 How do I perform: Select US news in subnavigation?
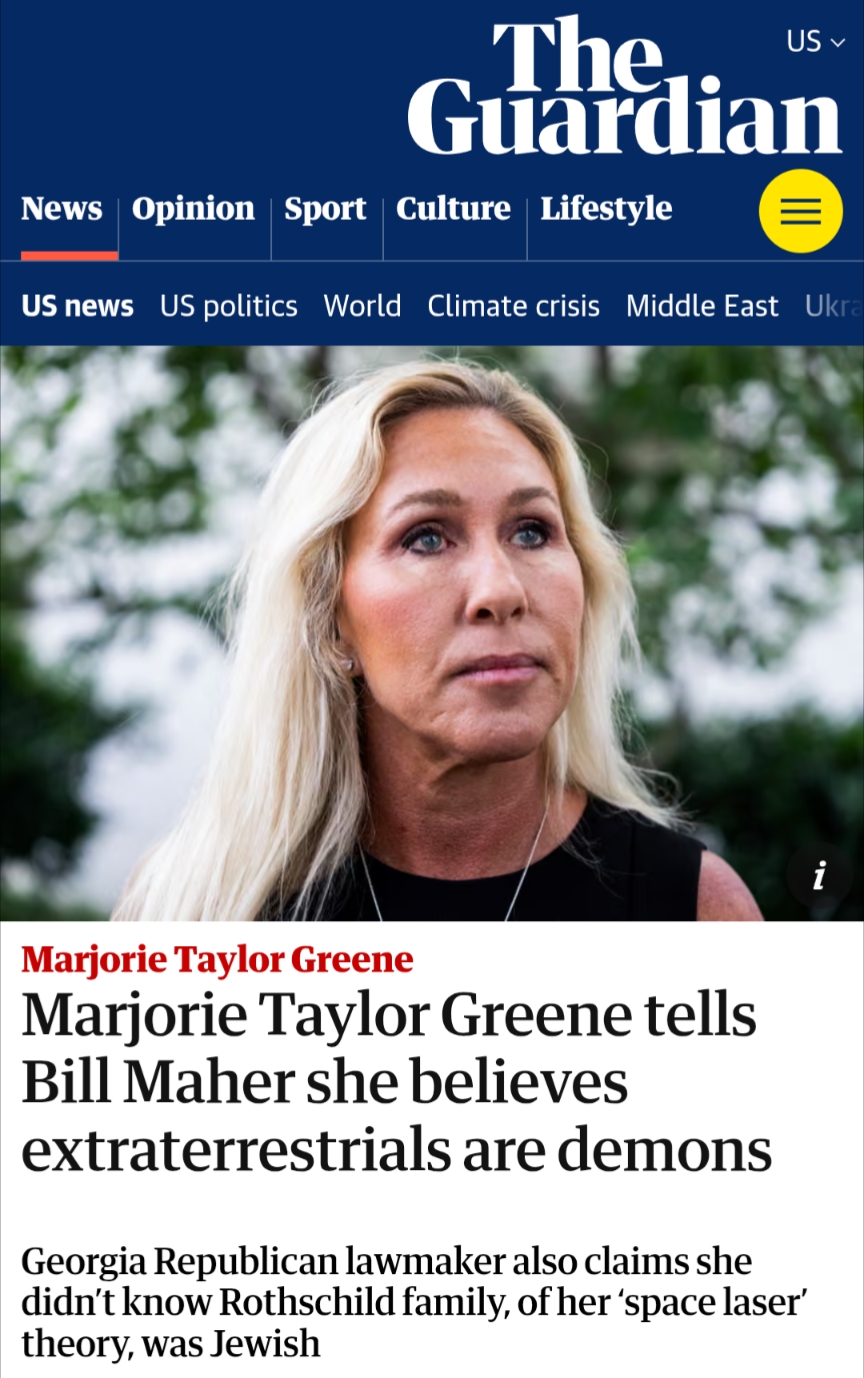(x=77, y=306)
